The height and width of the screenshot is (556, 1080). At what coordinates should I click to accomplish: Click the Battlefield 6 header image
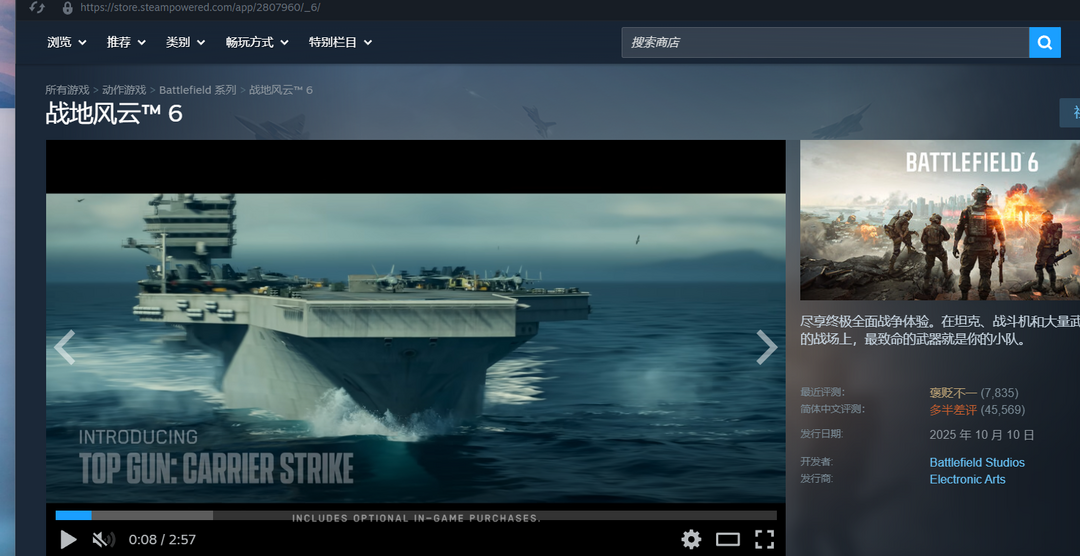(939, 220)
